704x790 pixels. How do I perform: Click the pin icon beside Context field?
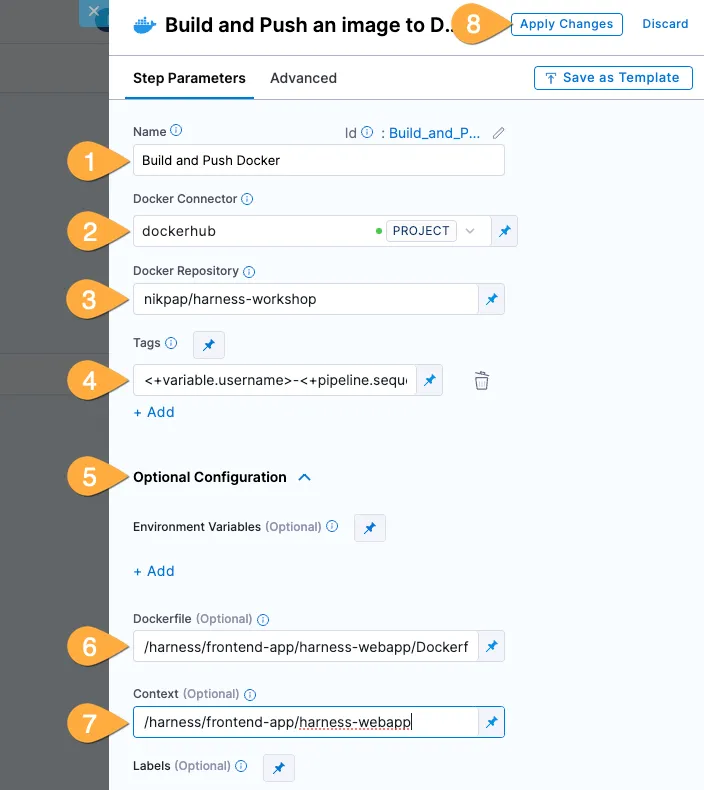pos(492,722)
